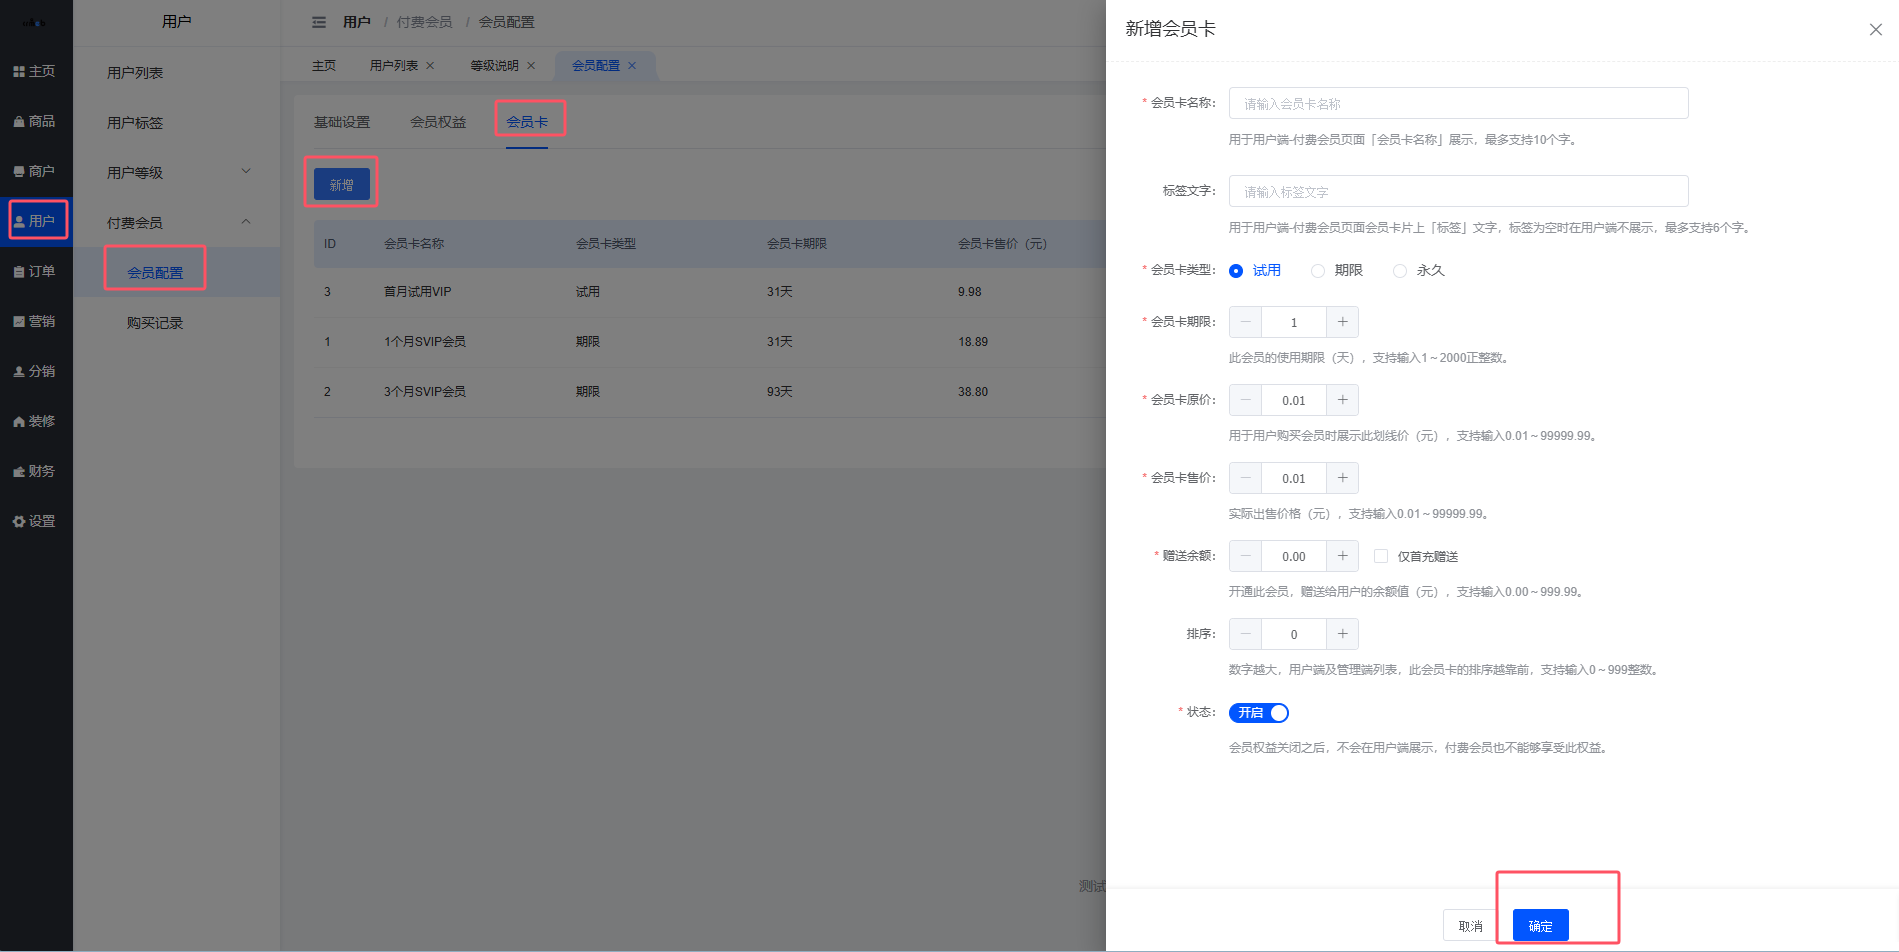Turn off the 状态 开启 switch

pos(1258,712)
